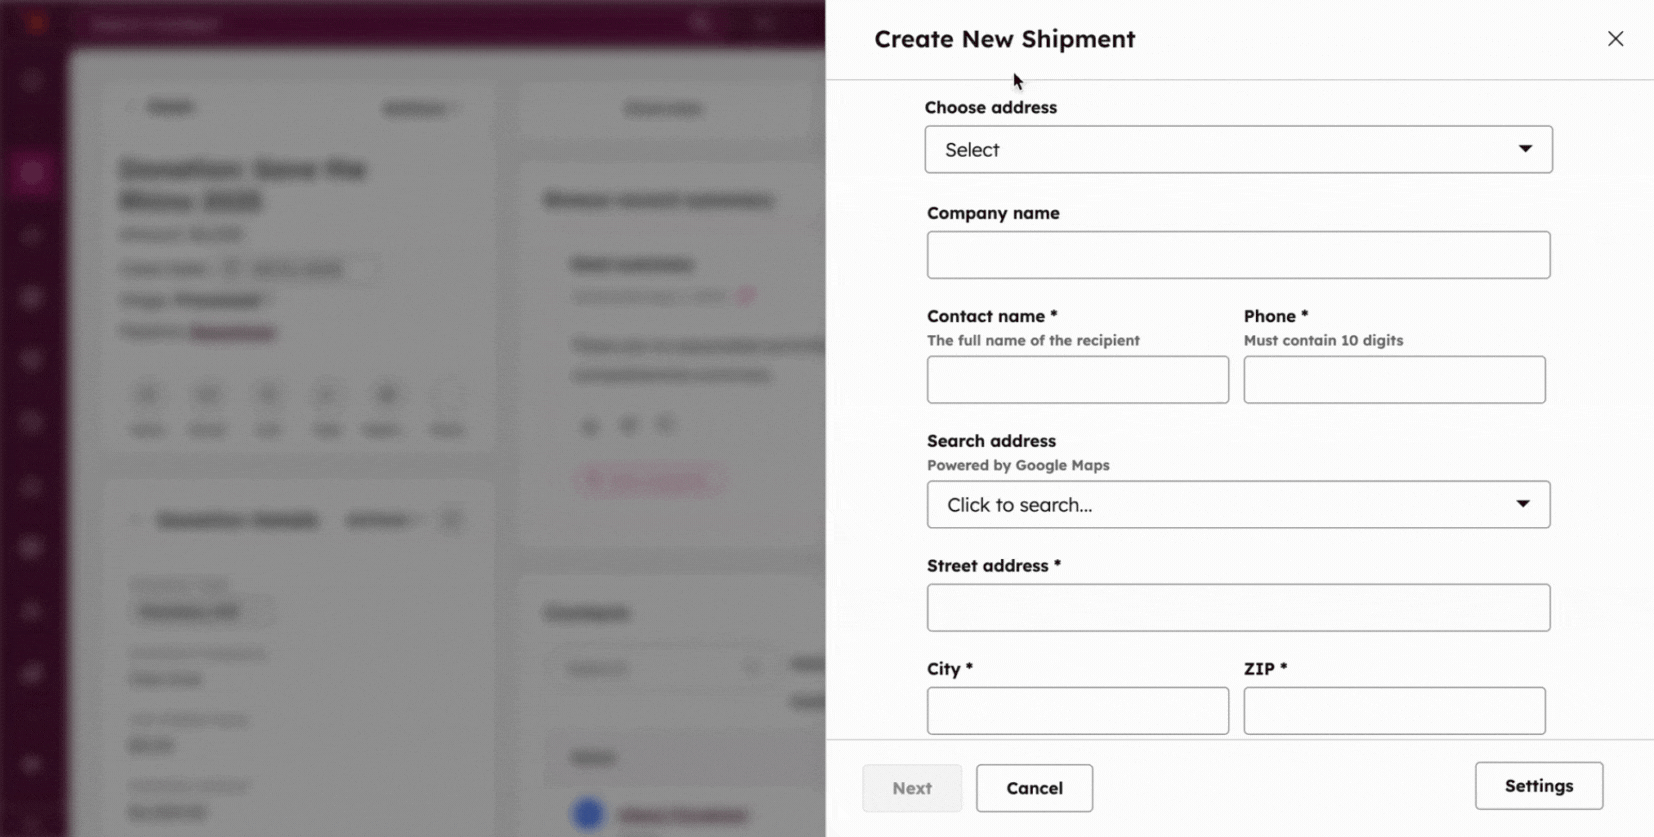Click the chevron on the Search address field
This screenshot has width=1654, height=837.
1524,505
